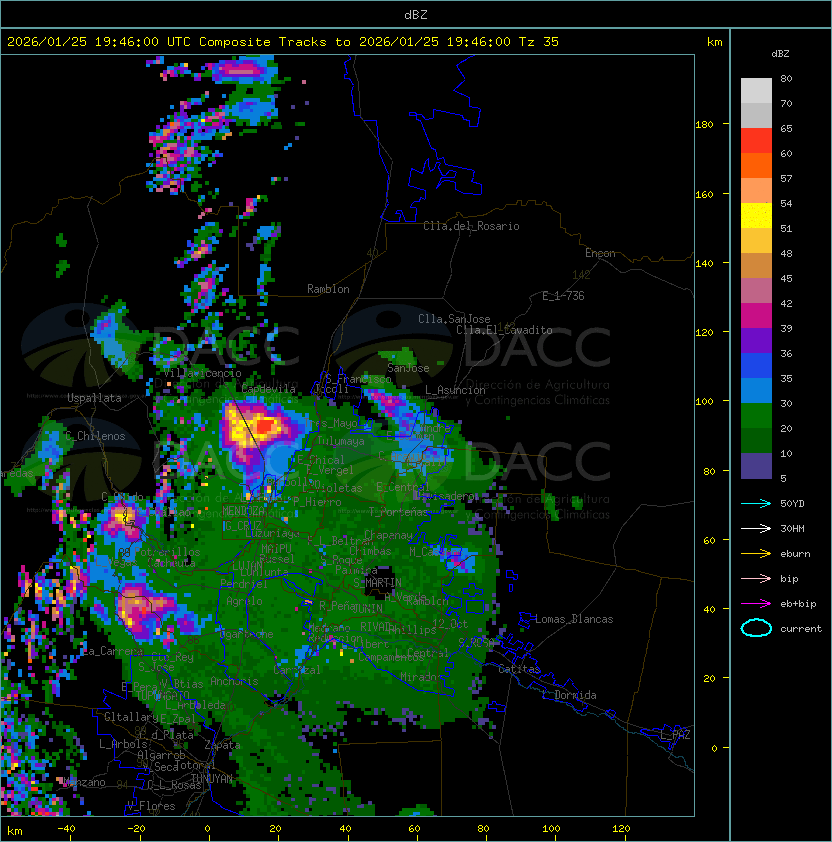
Task: Click the '180' tick on the vertical km axis
Action: [704, 125]
